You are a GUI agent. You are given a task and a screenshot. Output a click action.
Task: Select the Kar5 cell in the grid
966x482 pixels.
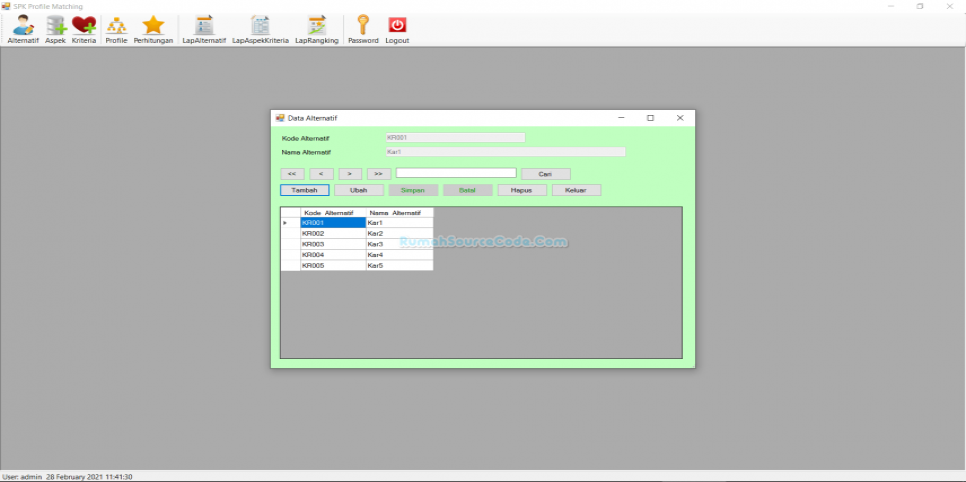click(x=399, y=266)
